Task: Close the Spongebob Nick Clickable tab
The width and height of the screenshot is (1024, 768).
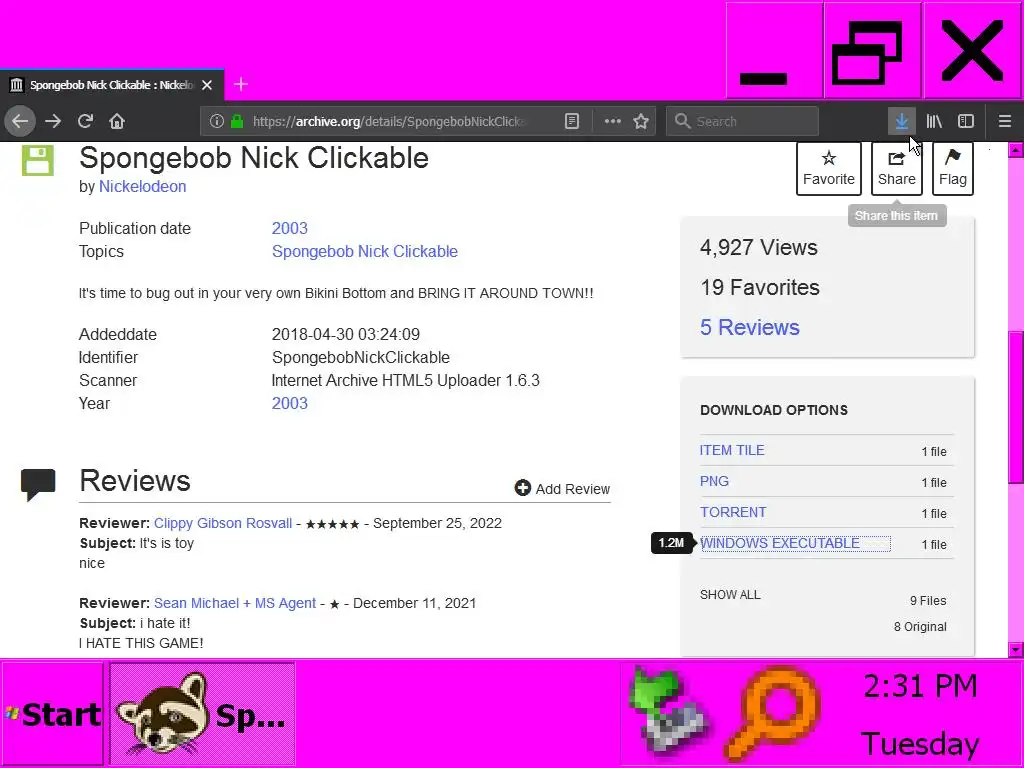Action: [207, 85]
